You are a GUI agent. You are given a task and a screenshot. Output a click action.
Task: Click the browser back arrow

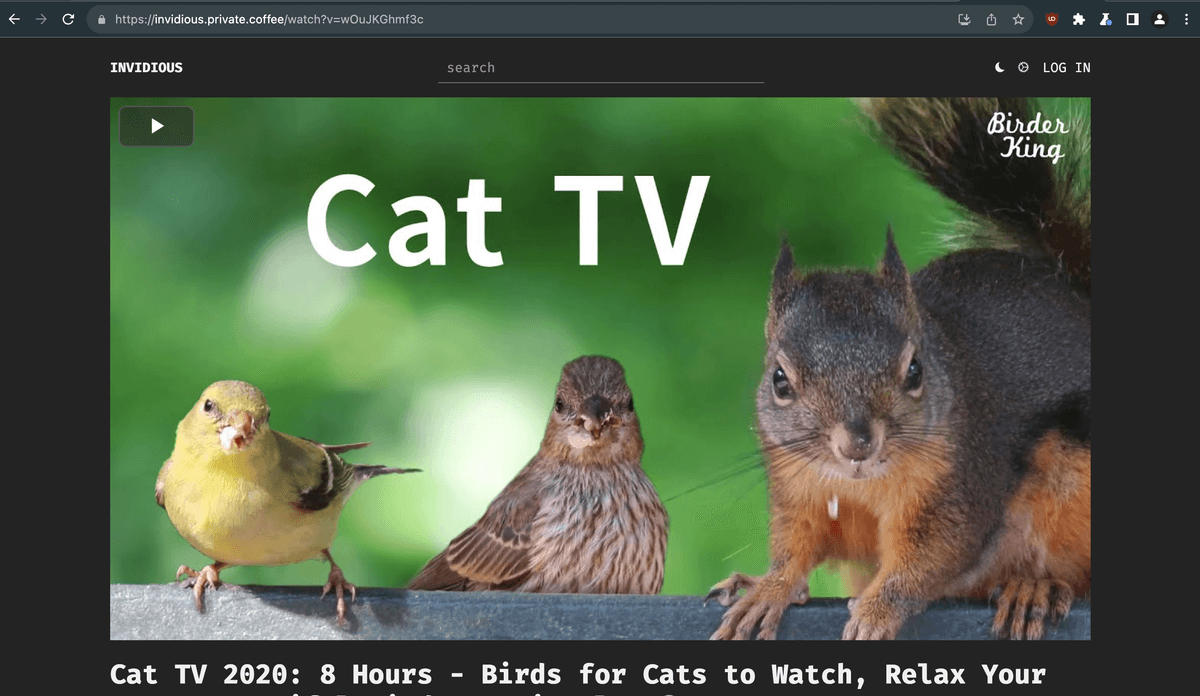(14, 19)
